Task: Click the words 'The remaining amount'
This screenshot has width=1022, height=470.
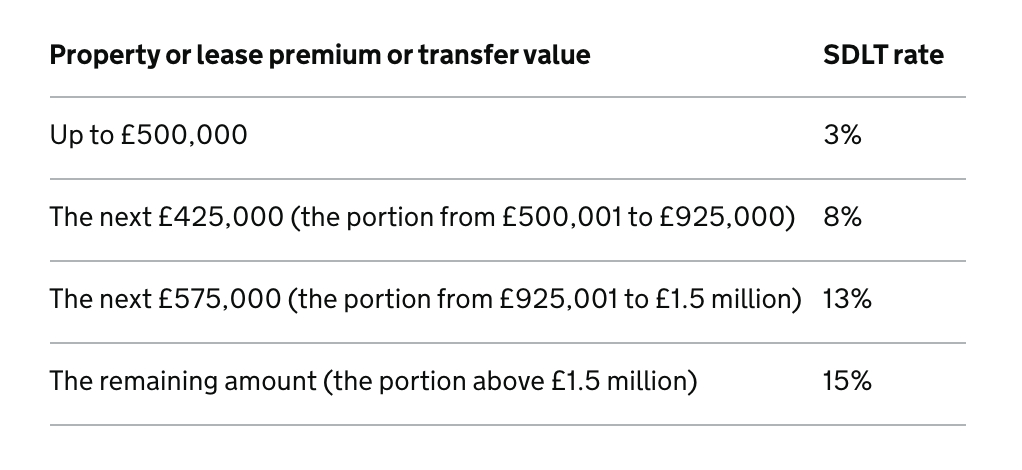Action: click(x=183, y=381)
